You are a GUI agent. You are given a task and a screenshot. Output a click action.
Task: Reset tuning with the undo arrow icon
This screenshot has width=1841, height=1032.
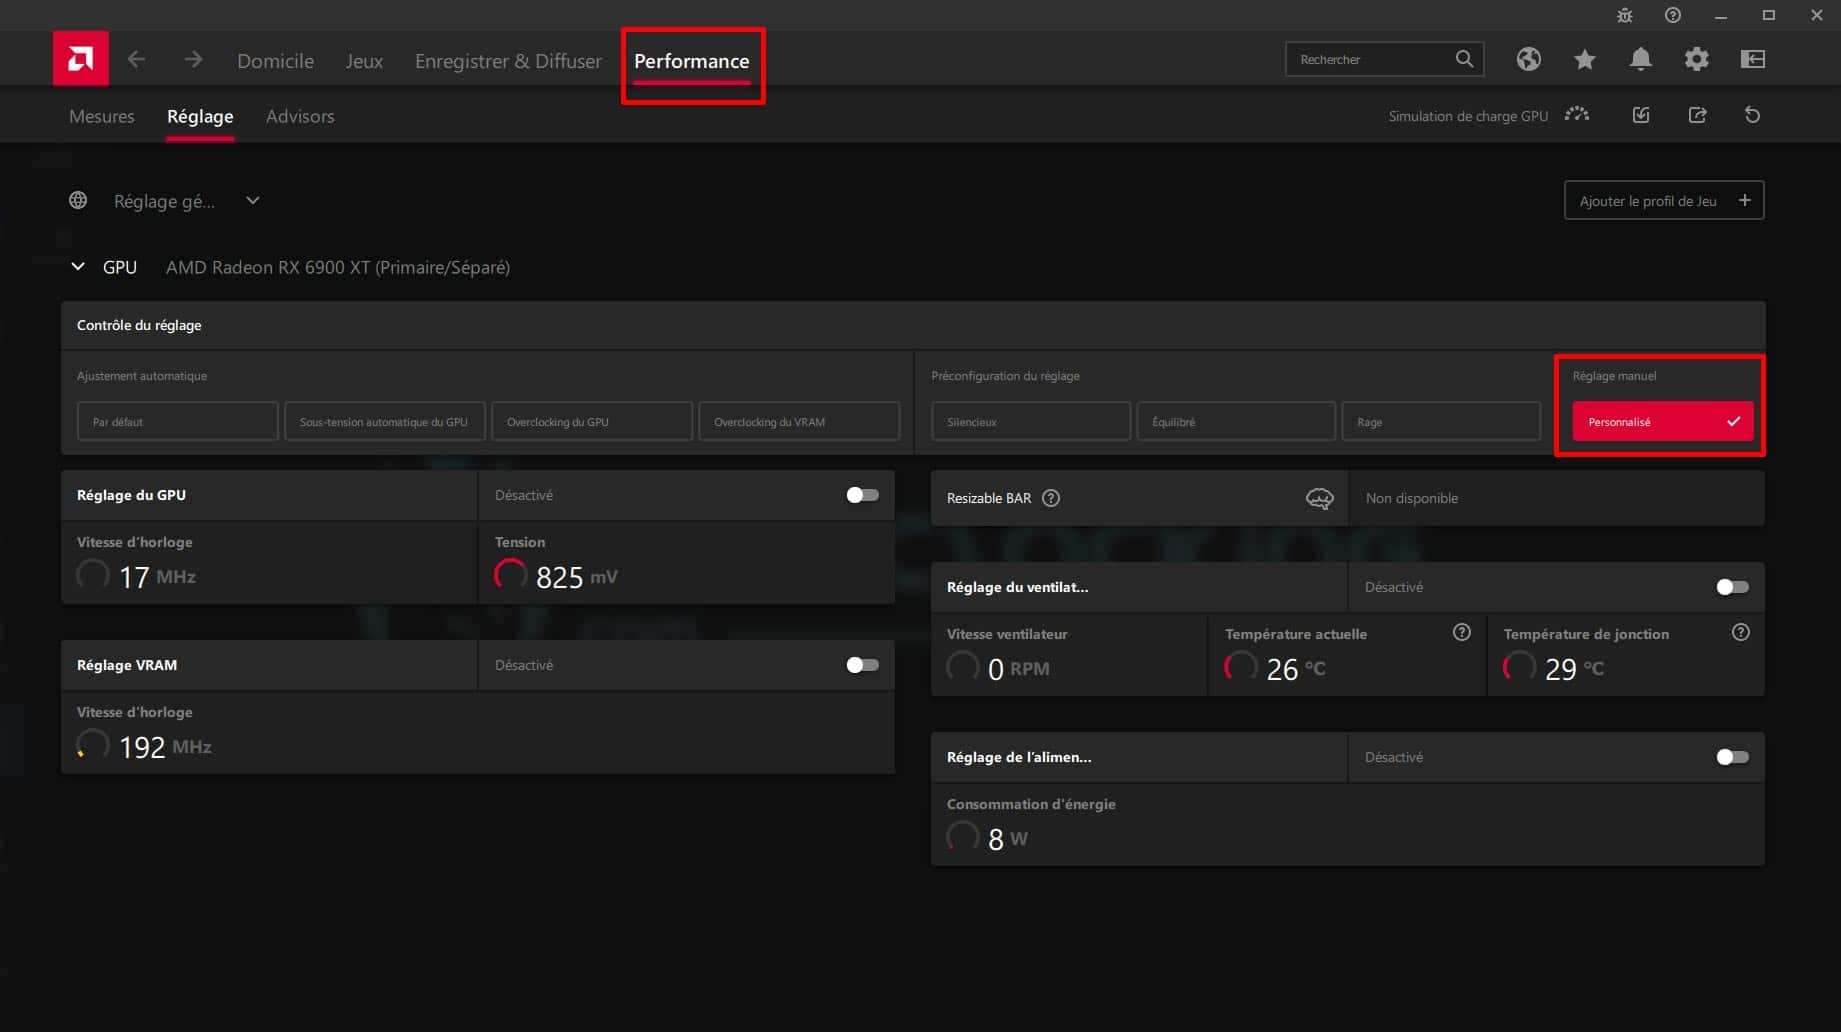pyautogui.click(x=1752, y=115)
